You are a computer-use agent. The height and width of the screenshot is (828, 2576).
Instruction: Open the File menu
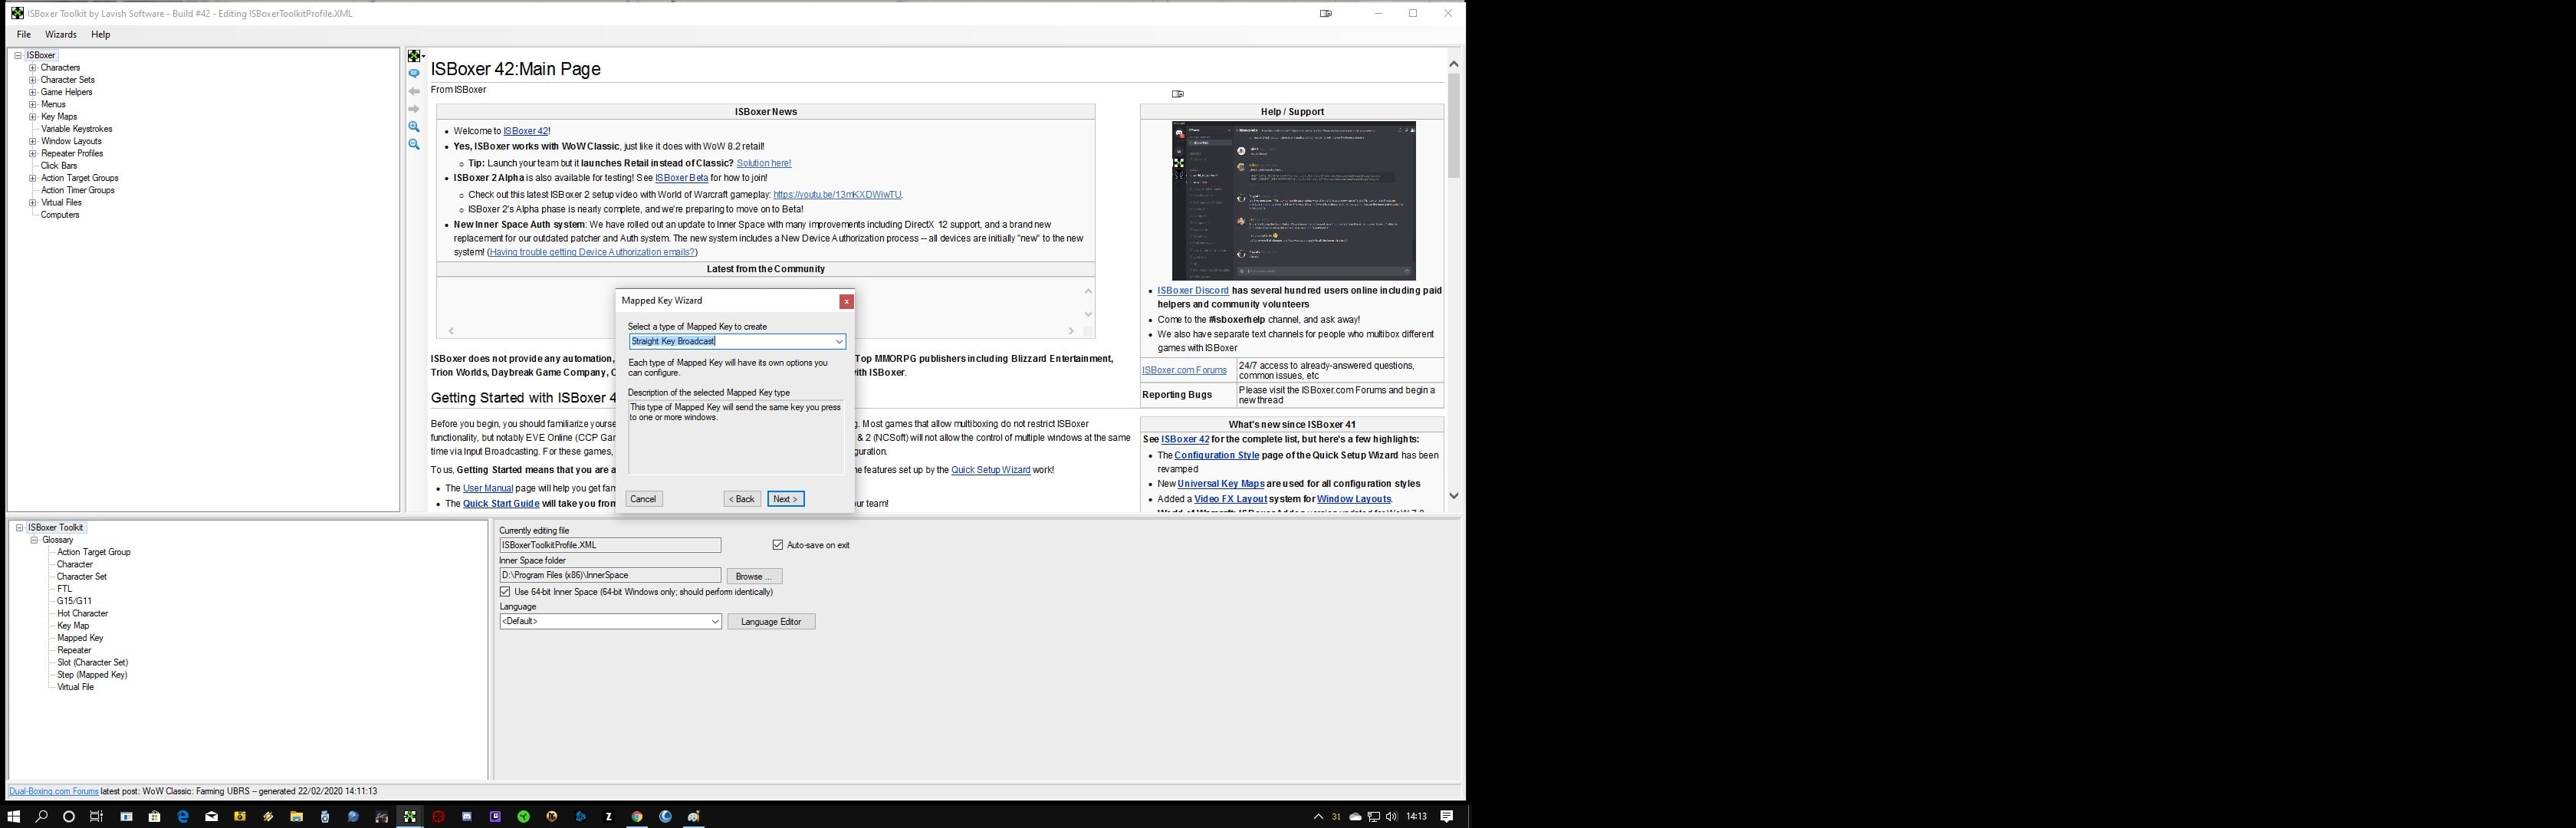(x=23, y=34)
